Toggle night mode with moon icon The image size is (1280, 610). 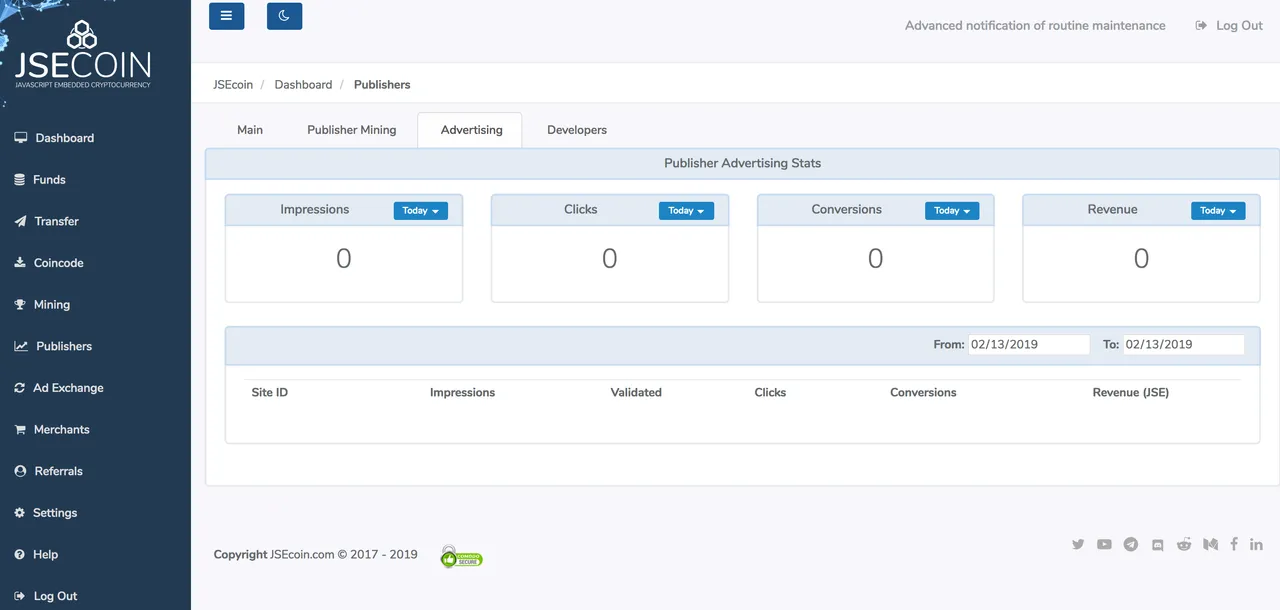[285, 16]
